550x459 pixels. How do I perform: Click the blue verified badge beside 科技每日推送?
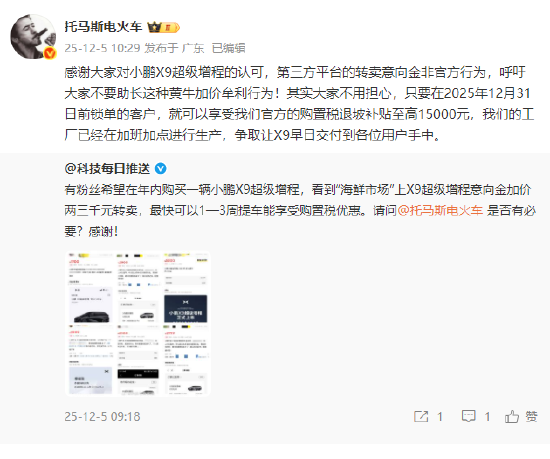click(161, 169)
